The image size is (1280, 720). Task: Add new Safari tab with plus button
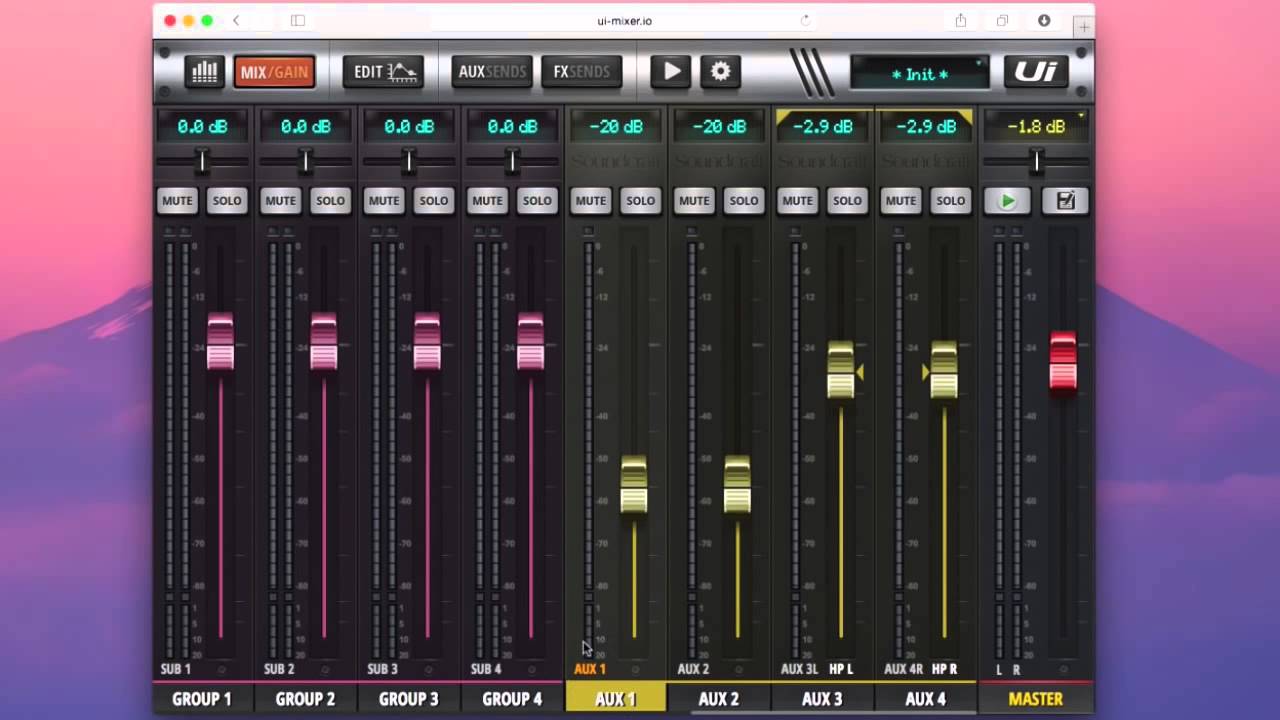pos(1083,27)
